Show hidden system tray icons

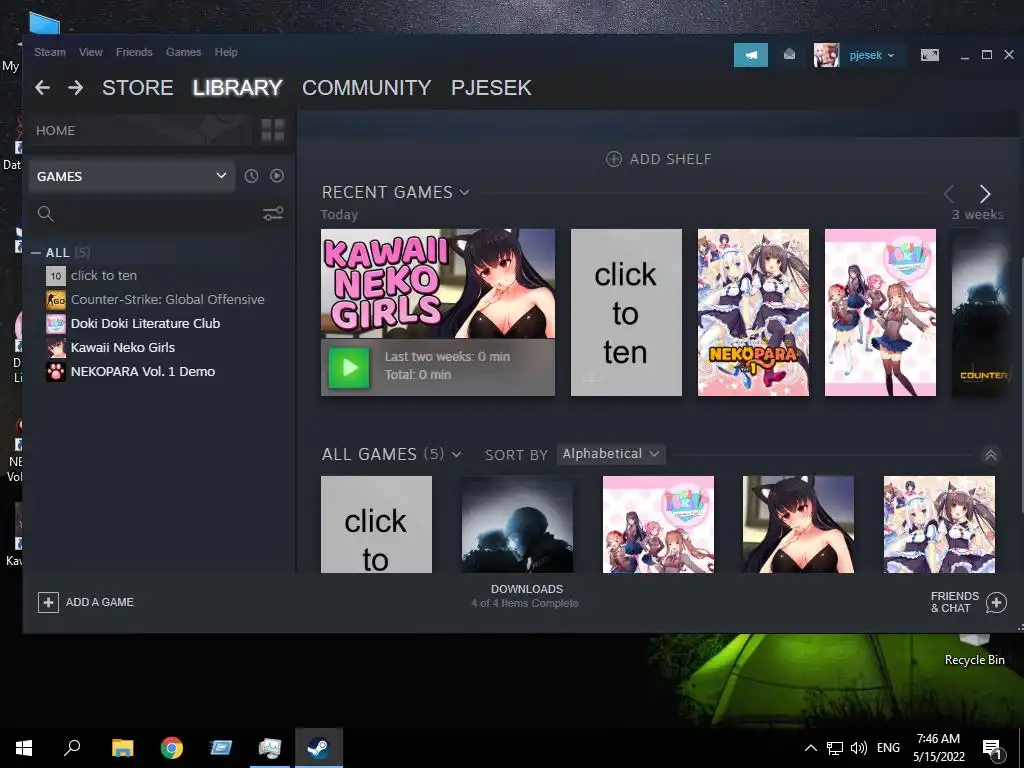point(810,748)
